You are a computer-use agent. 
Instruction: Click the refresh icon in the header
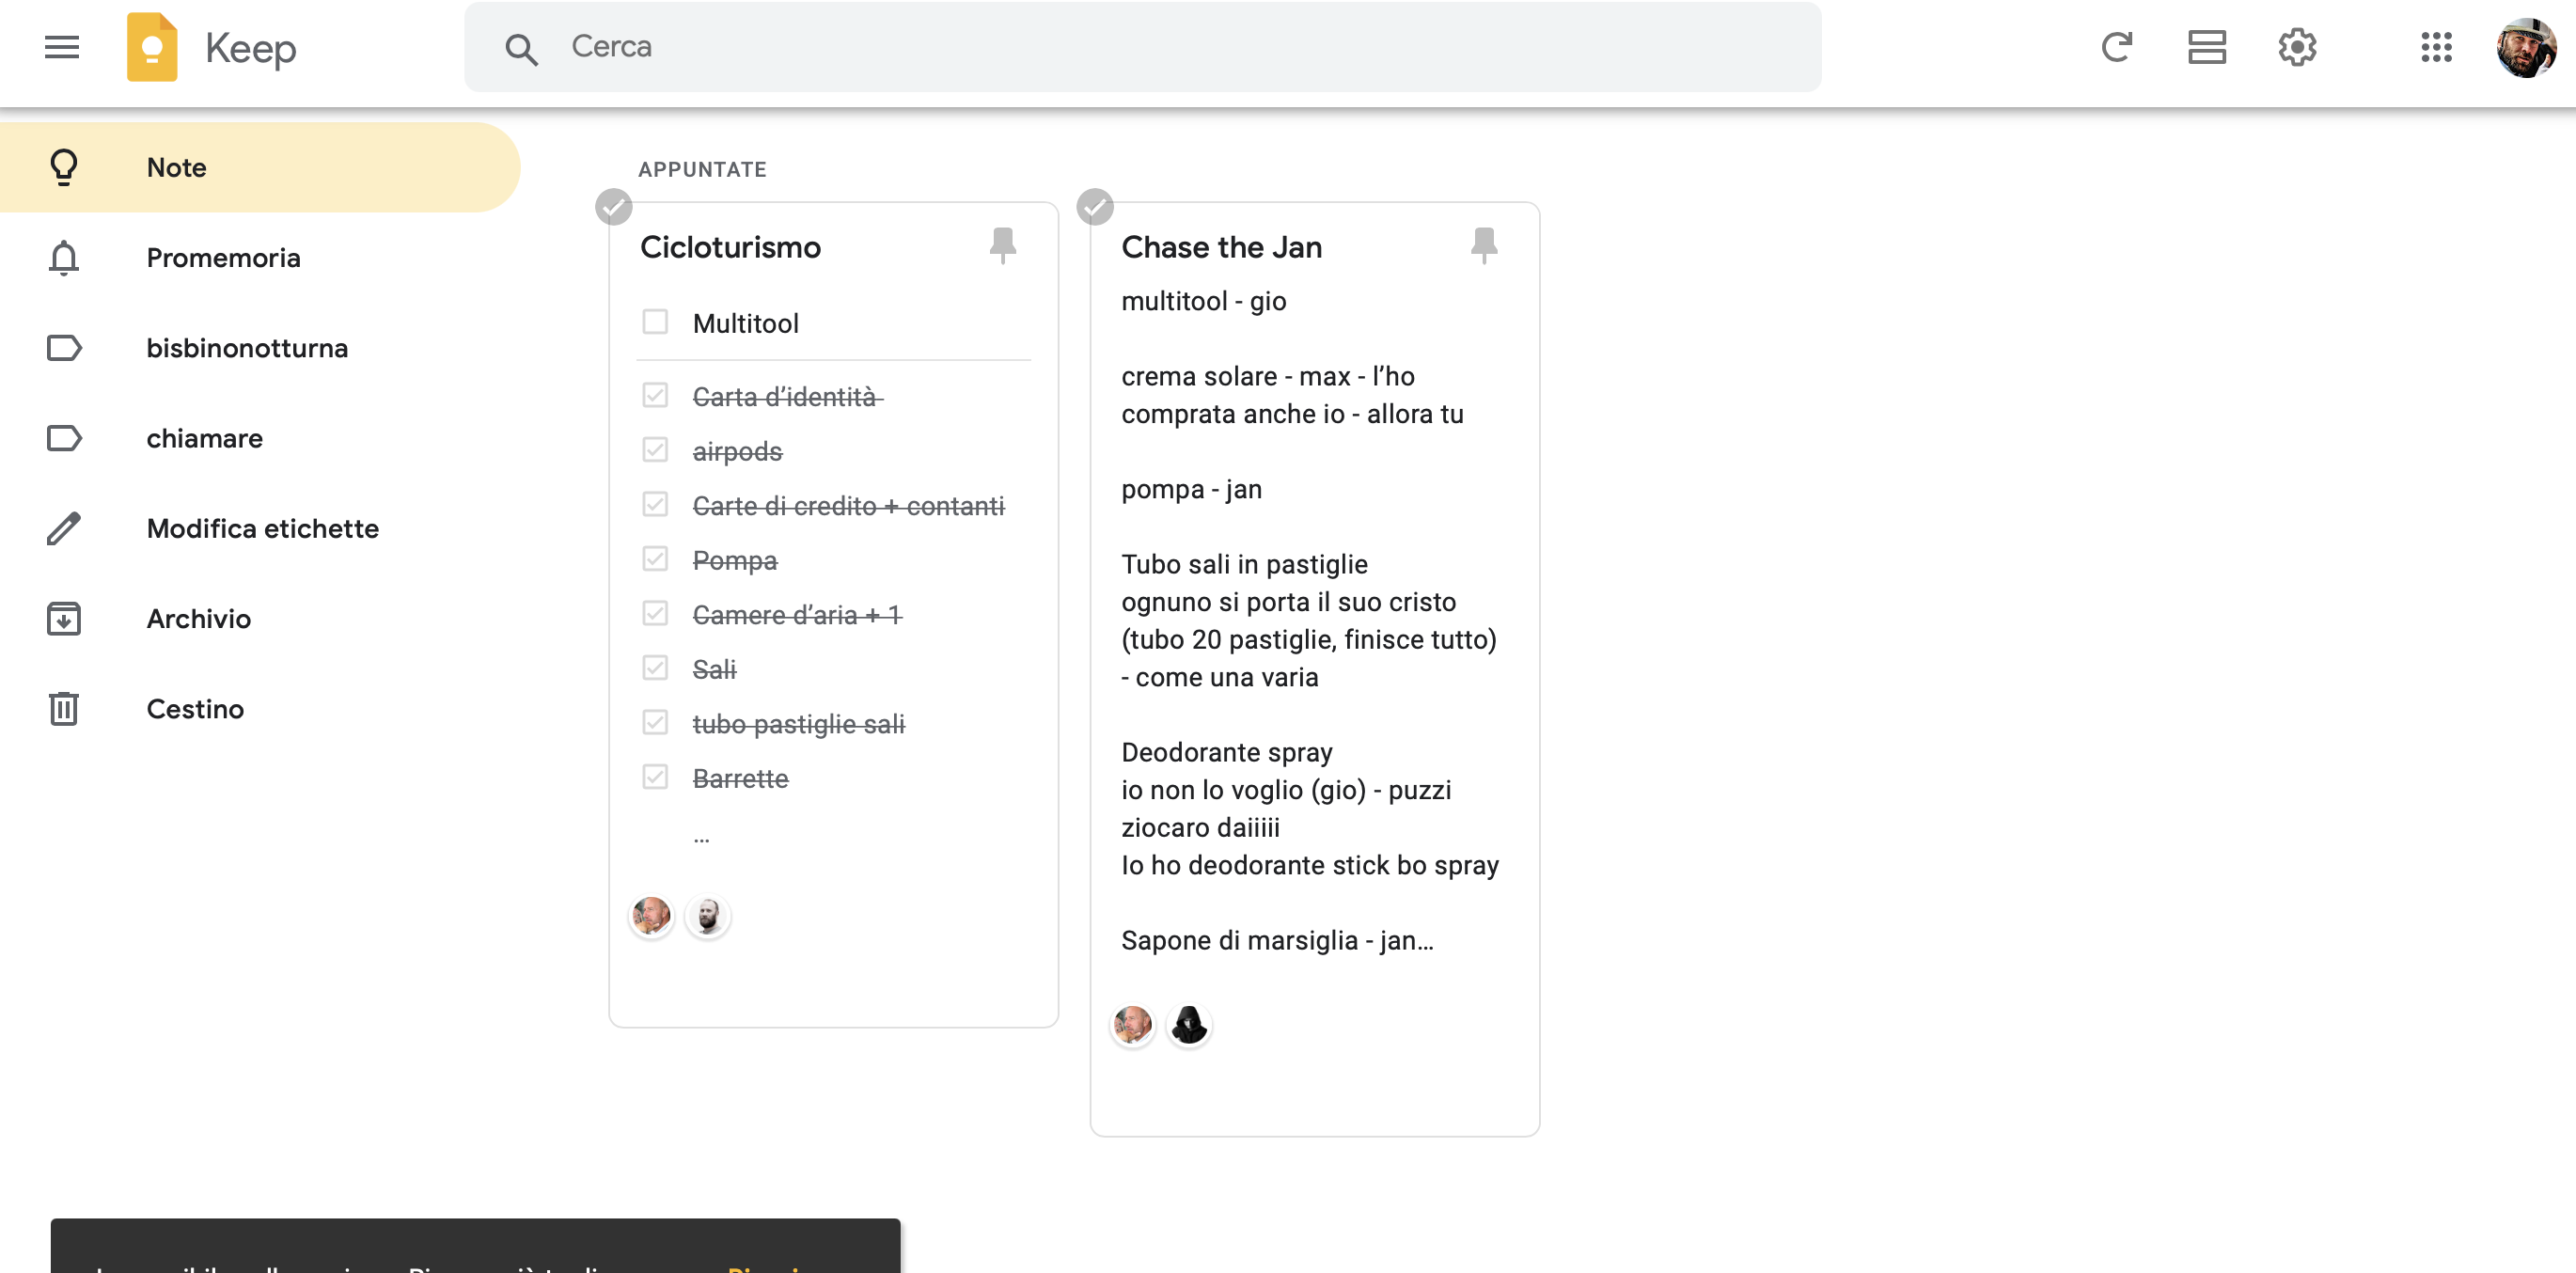[x=2116, y=47]
